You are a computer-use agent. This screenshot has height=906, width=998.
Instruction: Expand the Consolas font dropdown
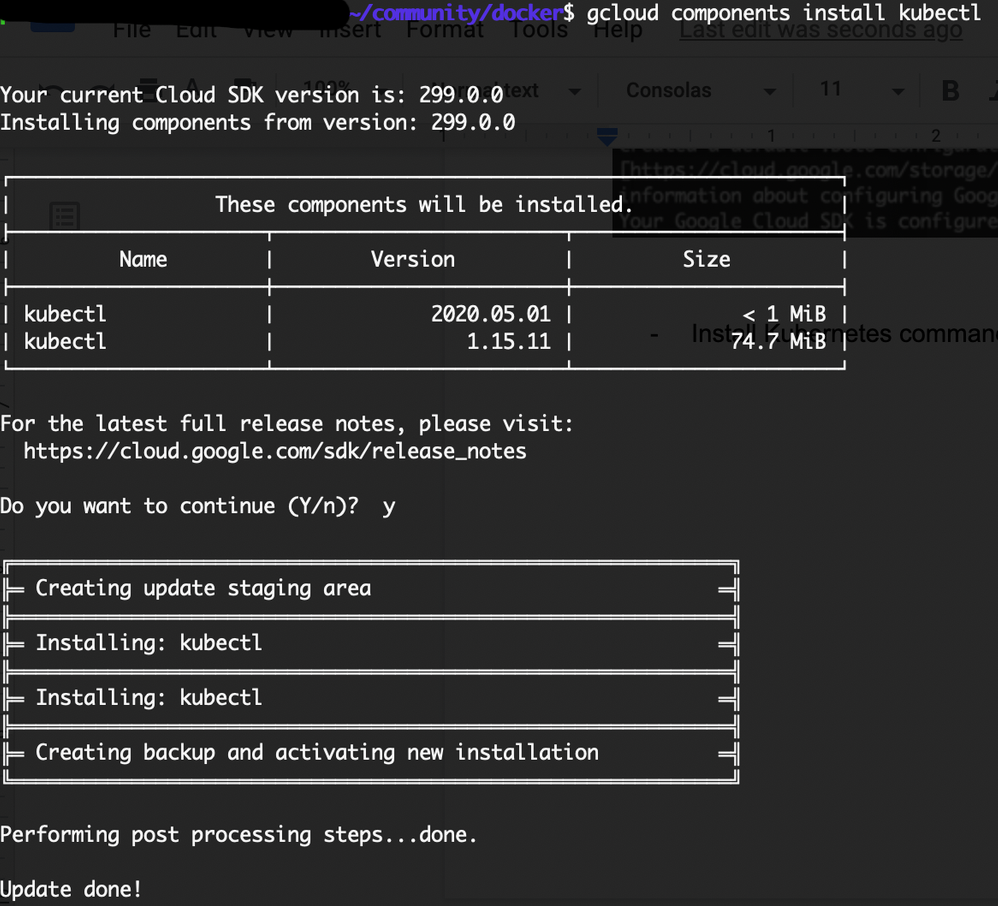pyautogui.click(x=700, y=90)
